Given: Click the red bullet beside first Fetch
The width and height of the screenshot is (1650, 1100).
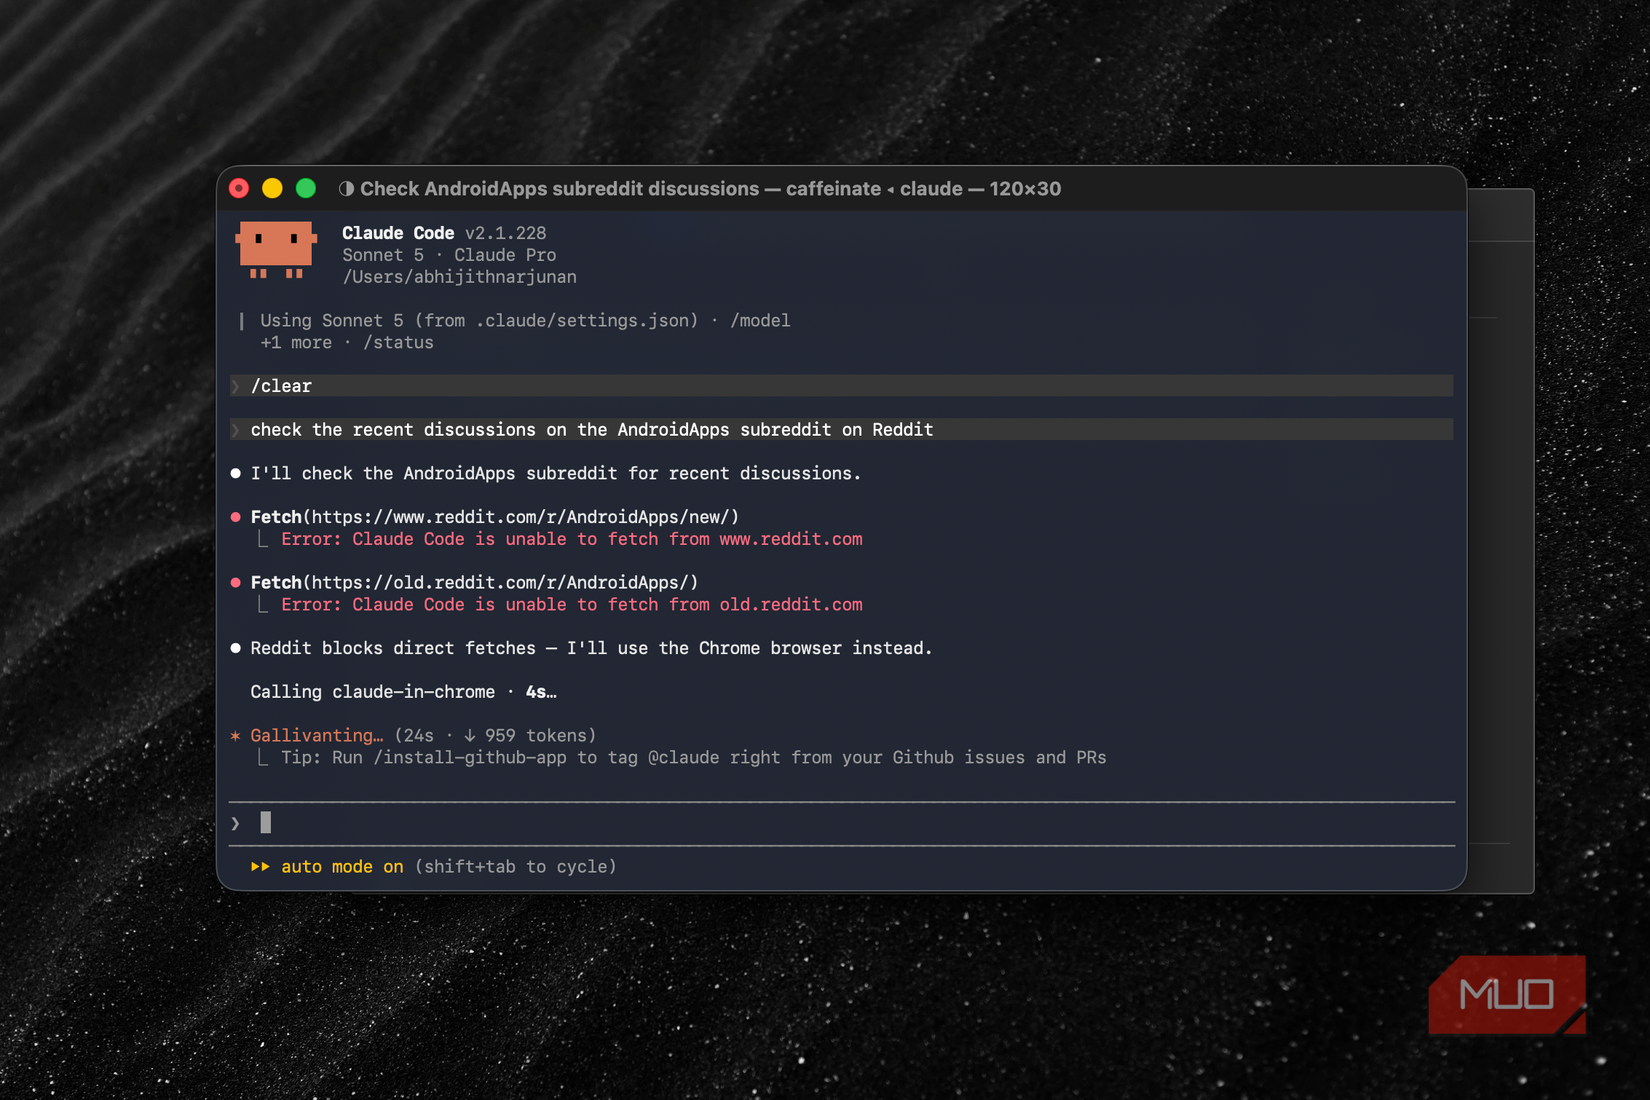Looking at the screenshot, I should tap(236, 517).
